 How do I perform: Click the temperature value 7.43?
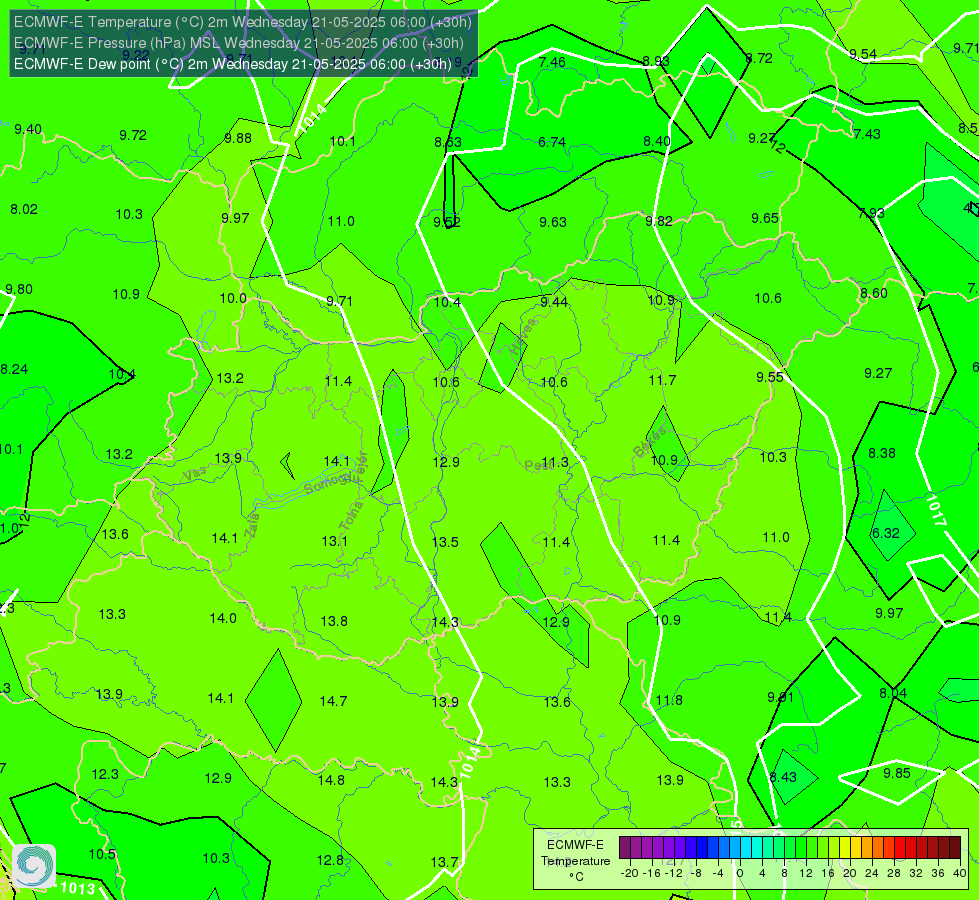(x=867, y=134)
